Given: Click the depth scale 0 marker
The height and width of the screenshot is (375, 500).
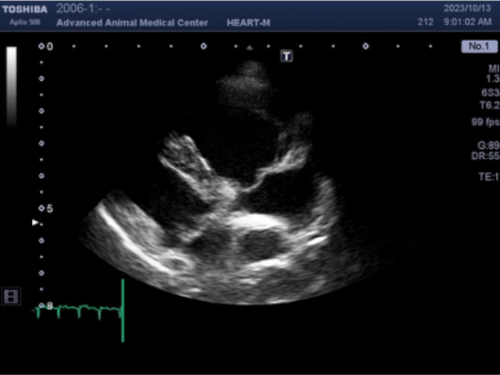Looking at the screenshot, I should coord(50,46).
